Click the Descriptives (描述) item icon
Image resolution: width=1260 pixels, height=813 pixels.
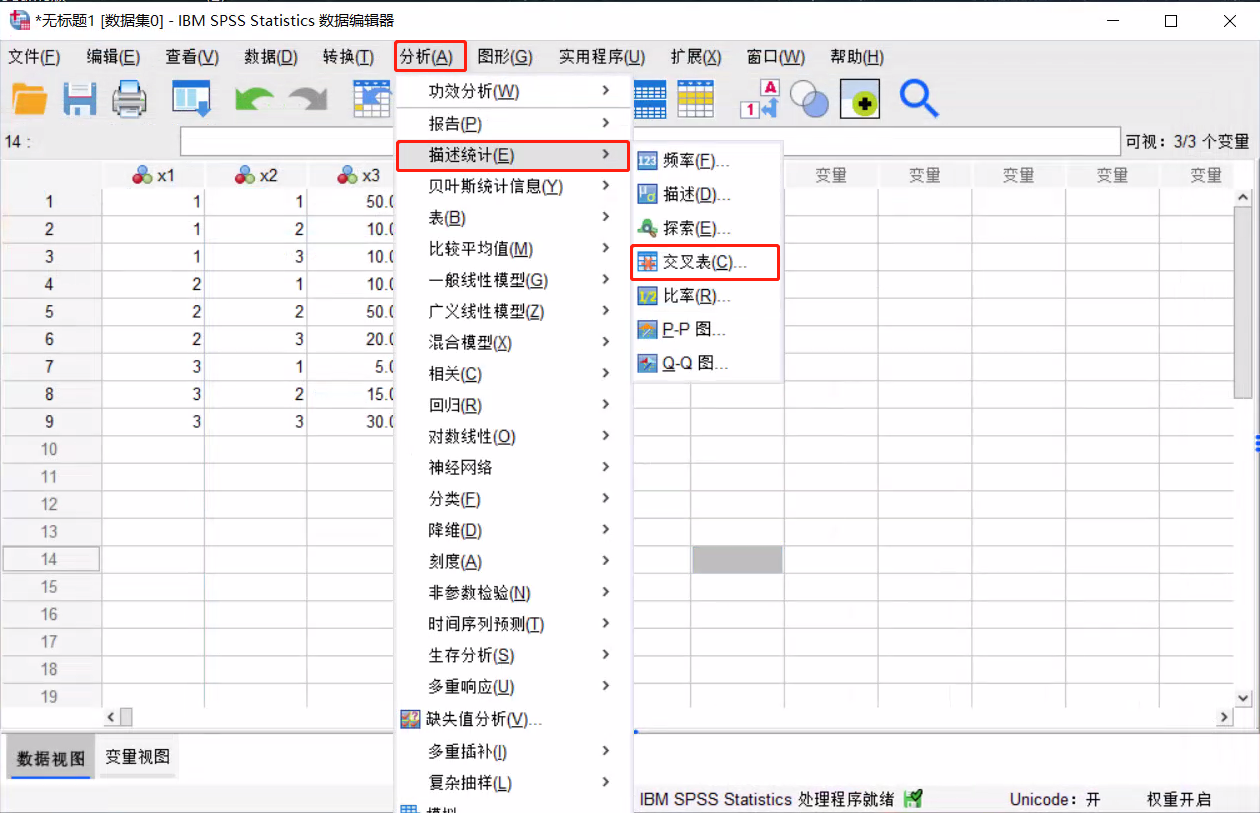647,194
